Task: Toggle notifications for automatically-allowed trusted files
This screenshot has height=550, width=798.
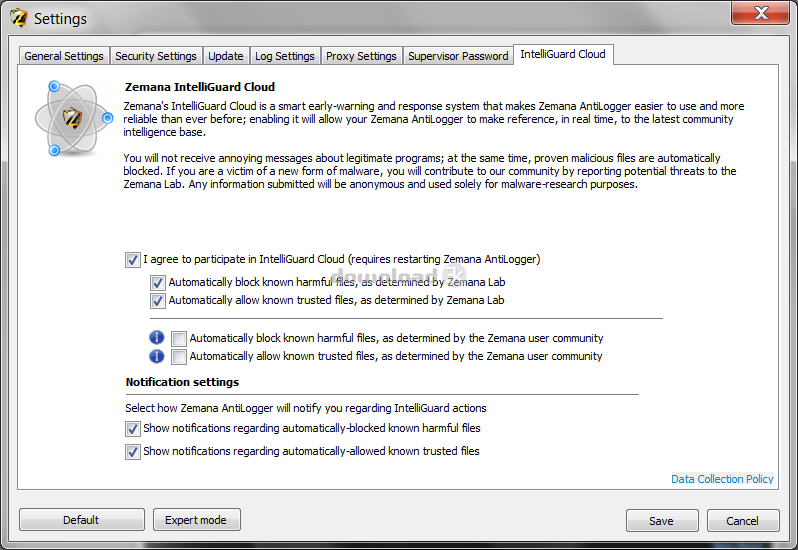Action: (133, 451)
